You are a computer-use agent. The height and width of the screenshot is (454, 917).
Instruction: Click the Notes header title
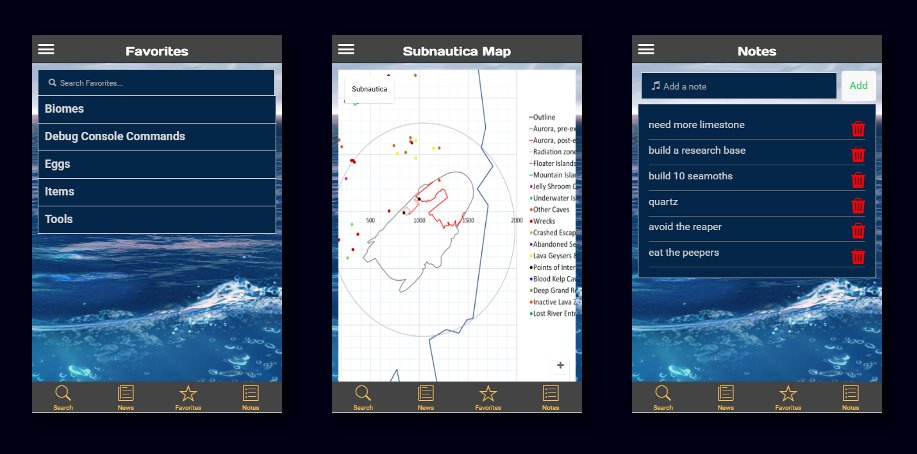pos(757,51)
